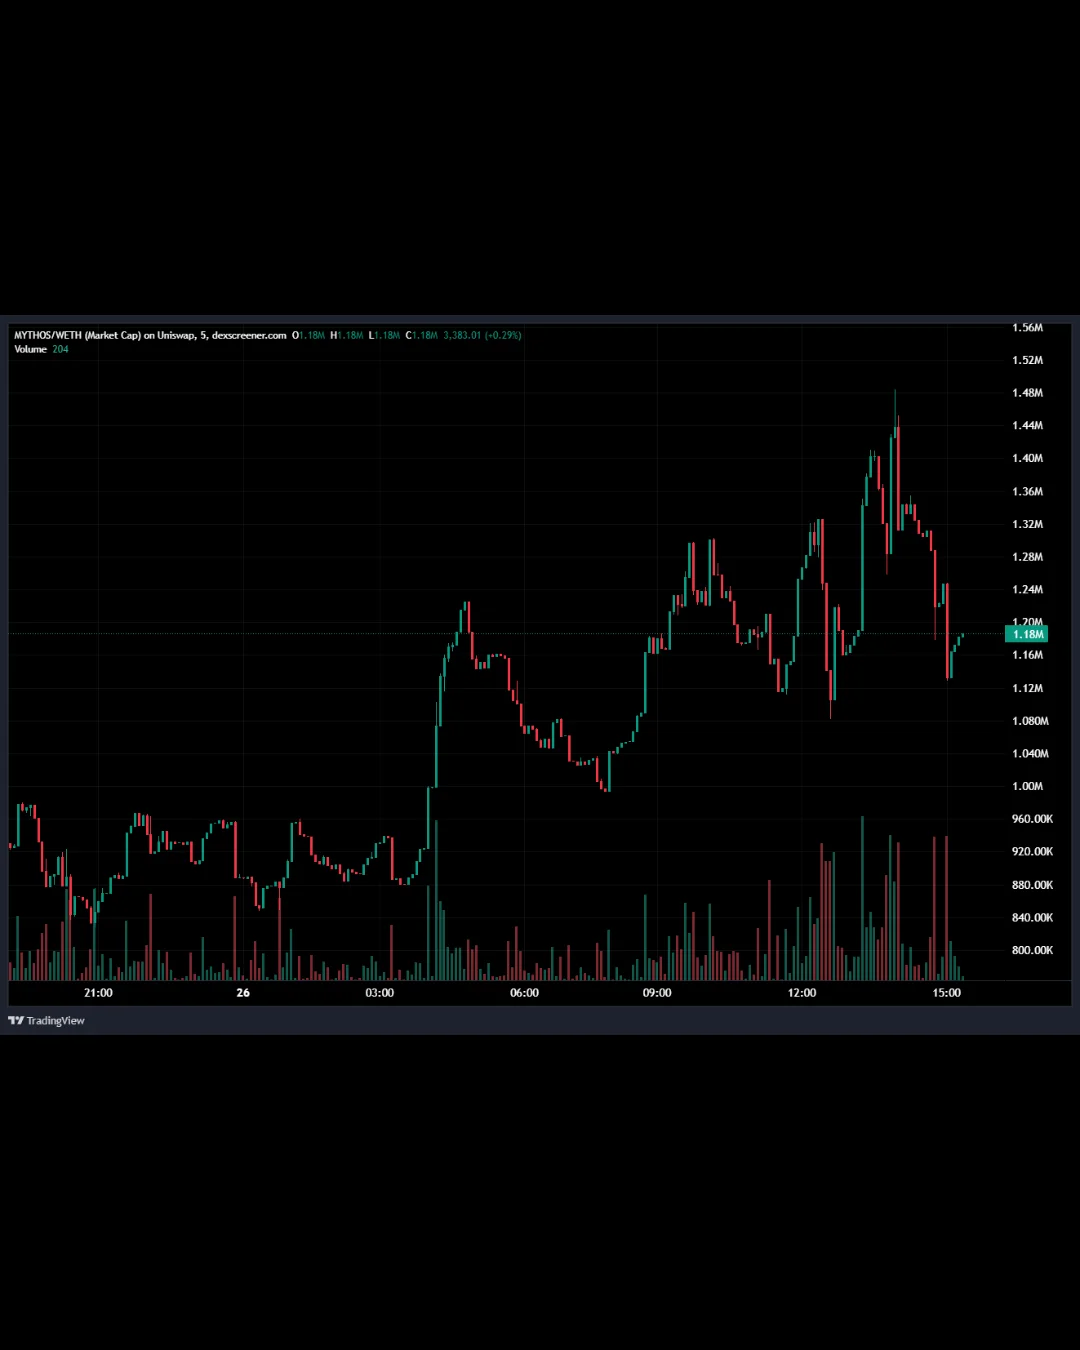This screenshot has width=1080, height=1350.
Task: Click the date label 26 on time axis
Action: click(243, 993)
